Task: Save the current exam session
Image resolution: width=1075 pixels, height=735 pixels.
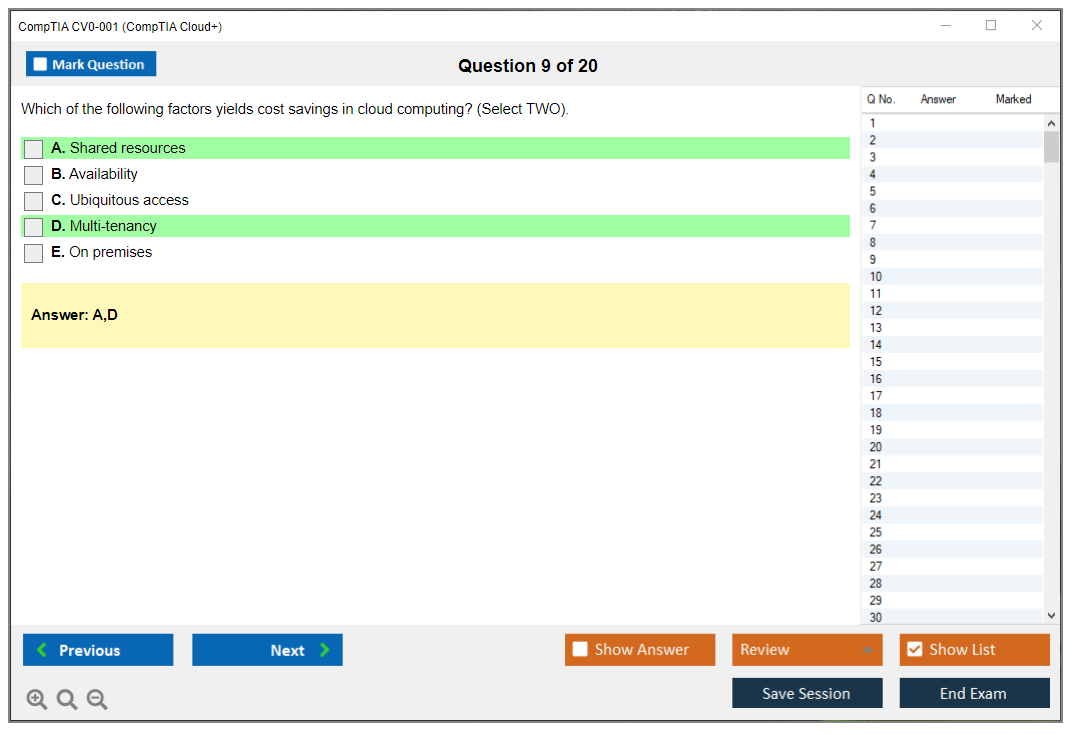Action: [806, 693]
